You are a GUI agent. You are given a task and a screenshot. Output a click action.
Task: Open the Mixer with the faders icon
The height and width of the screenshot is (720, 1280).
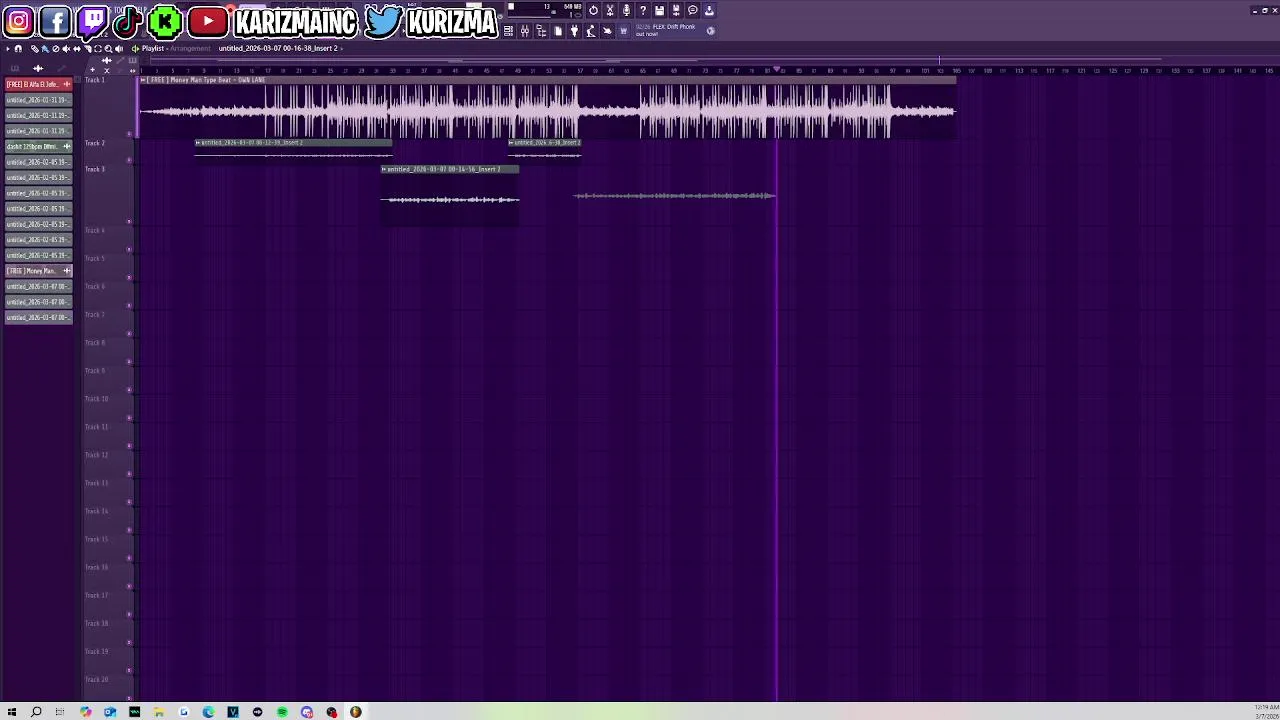pos(526,31)
